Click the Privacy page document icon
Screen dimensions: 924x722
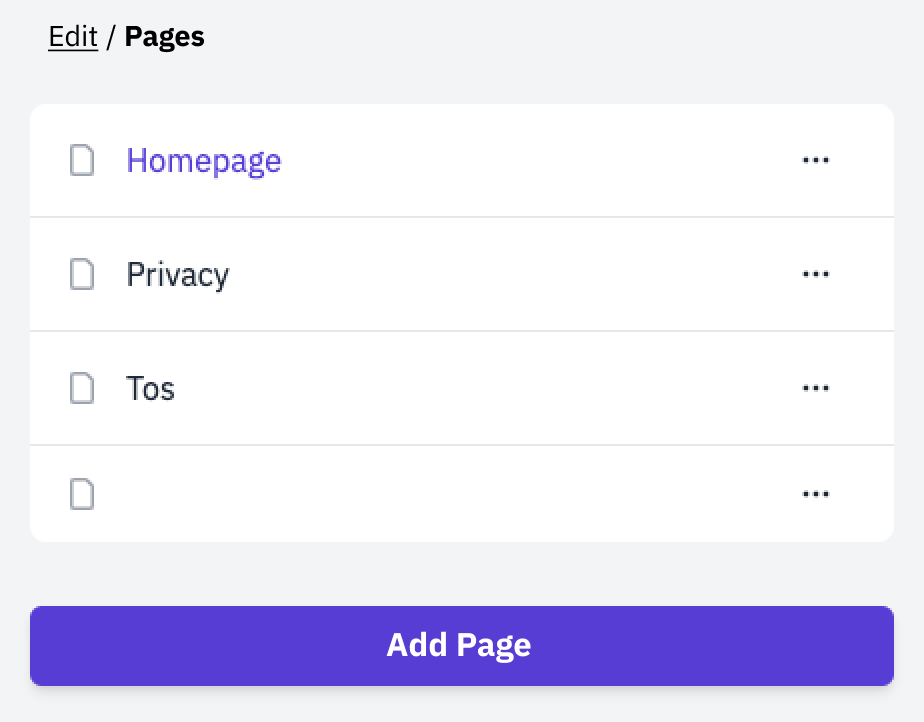click(x=82, y=274)
